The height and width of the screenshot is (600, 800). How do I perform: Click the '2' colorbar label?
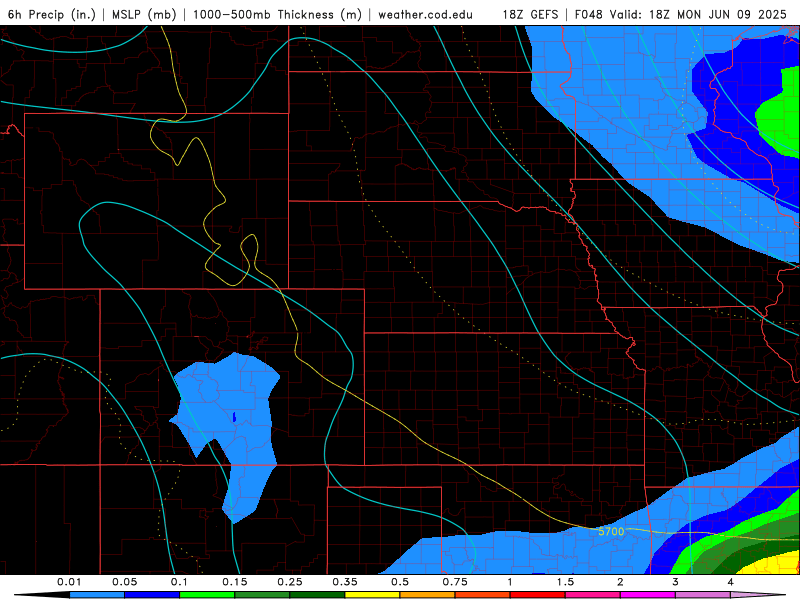620,582
